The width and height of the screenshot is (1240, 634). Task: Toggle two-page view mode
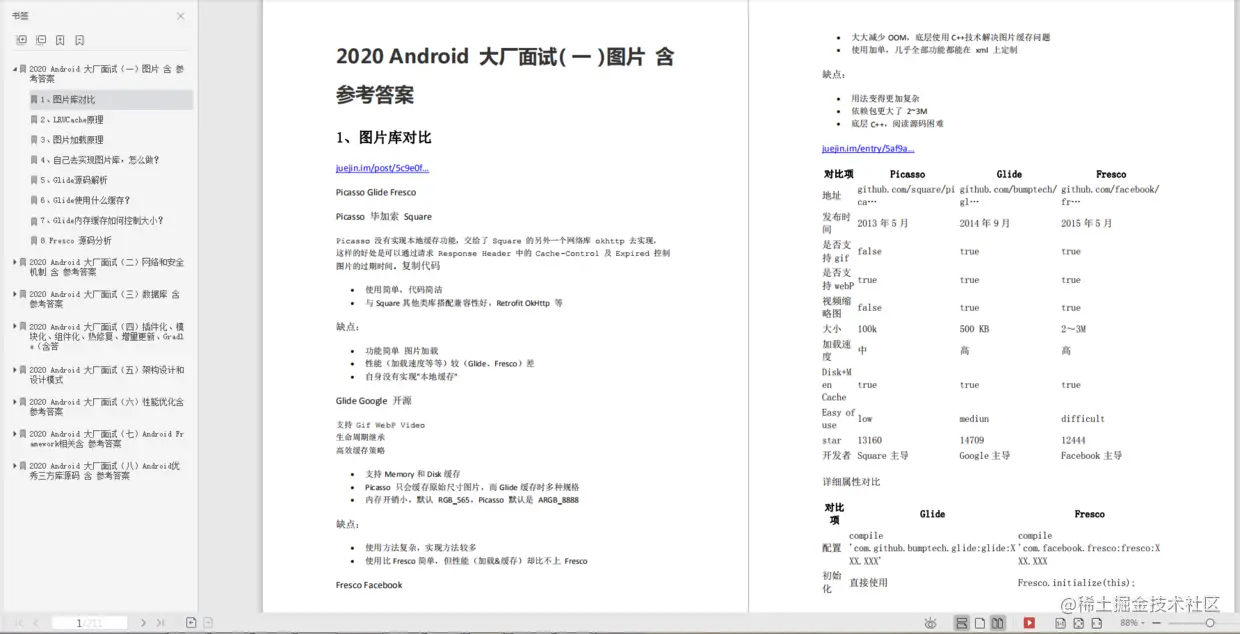tap(998, 623)
